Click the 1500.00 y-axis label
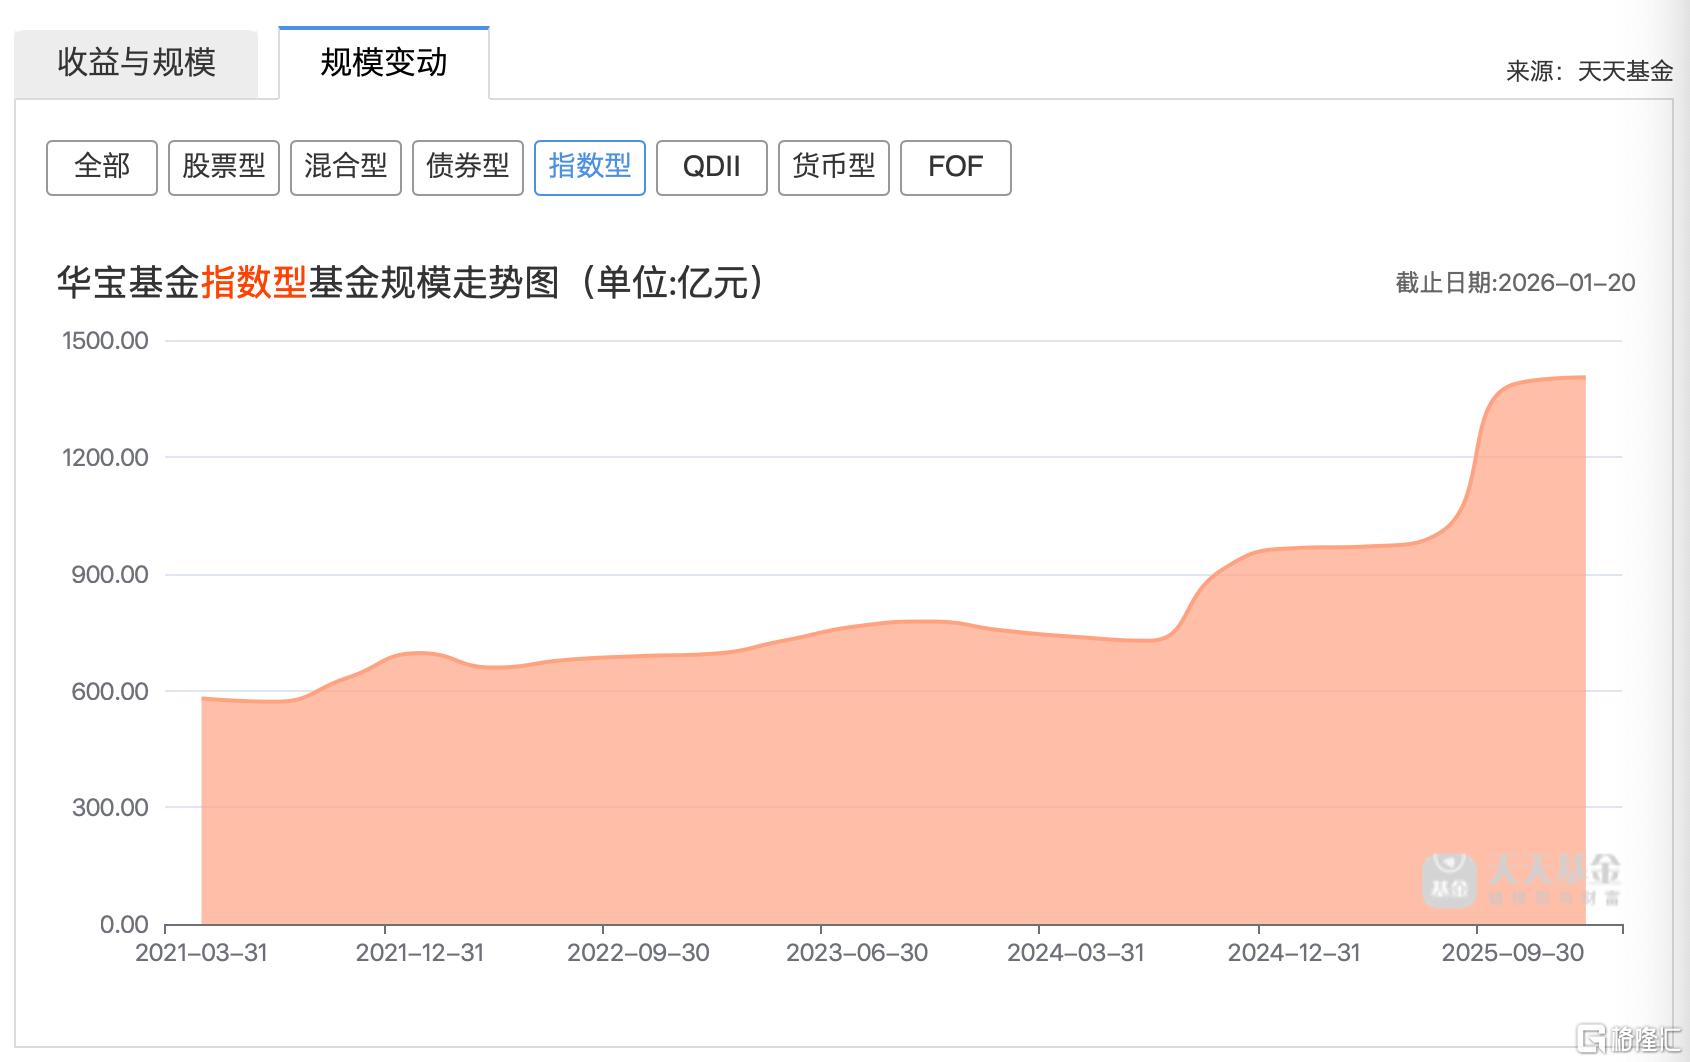1690x1062 pixels. (x=105, y=341)
